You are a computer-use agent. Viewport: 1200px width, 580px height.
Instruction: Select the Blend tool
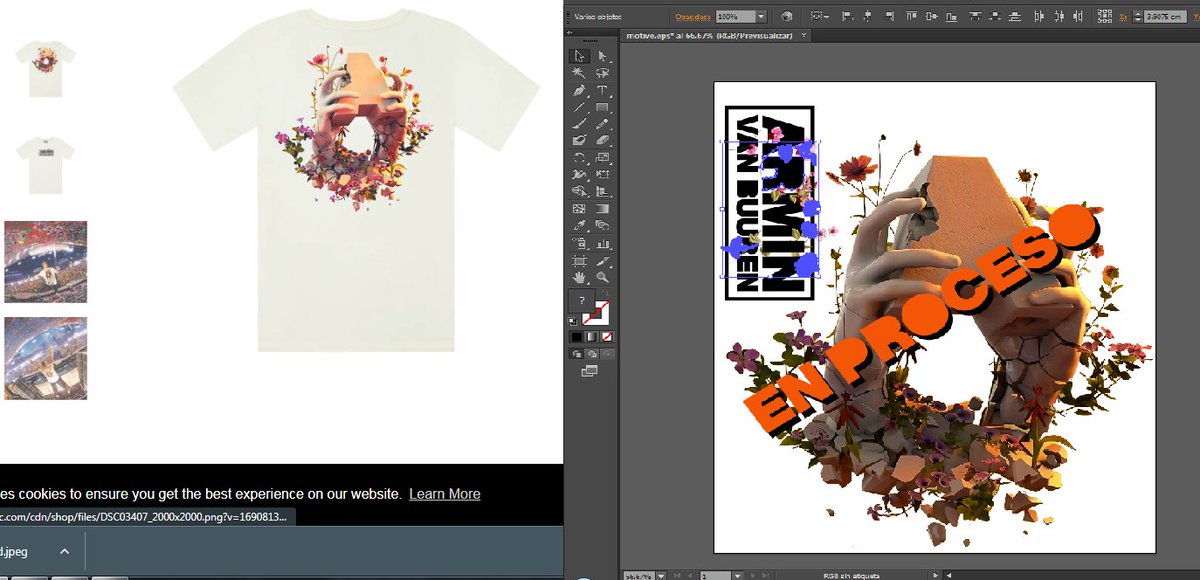(602, 225)
